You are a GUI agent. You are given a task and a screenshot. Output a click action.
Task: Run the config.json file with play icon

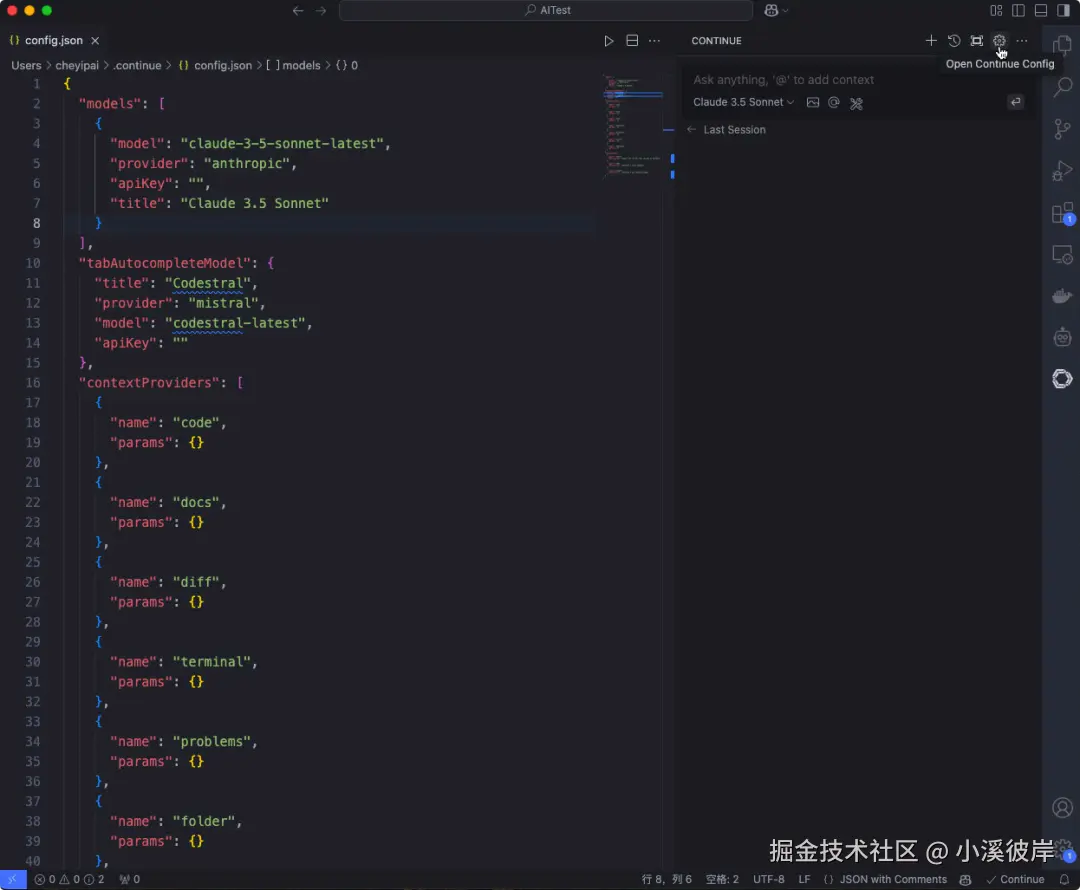pos(608,41)
